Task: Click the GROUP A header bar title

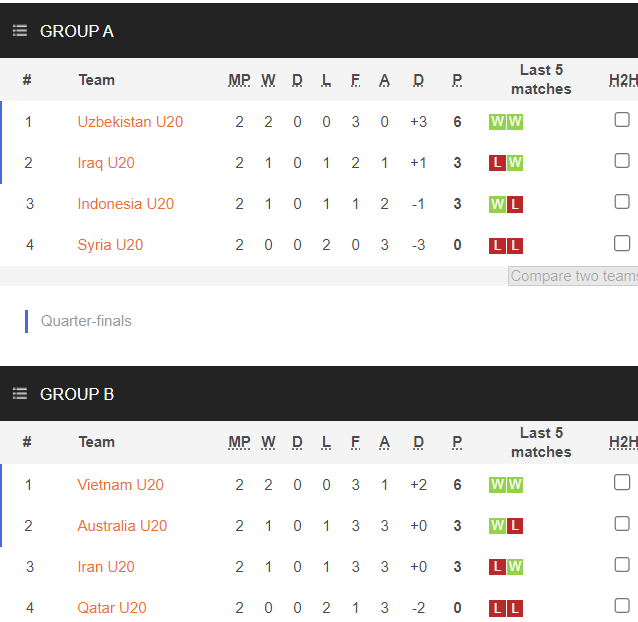Action: click(x=77, y=31)
